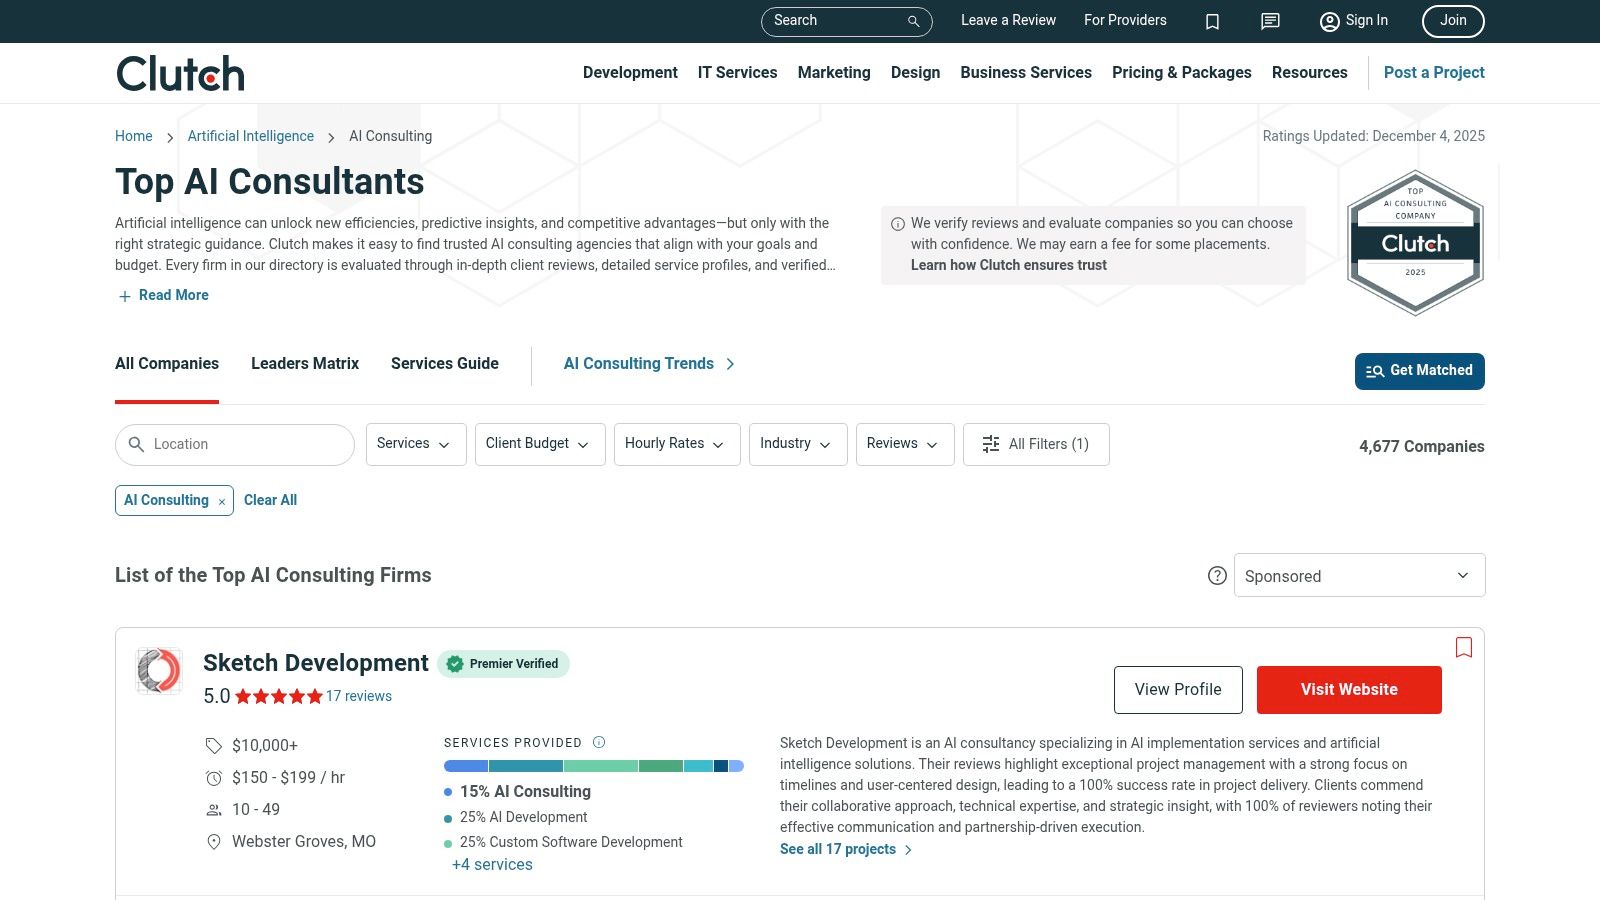This screenshot has height=900, width=1600.
Task: Switch to the Services Guide tab
Action: coord(445,364)
